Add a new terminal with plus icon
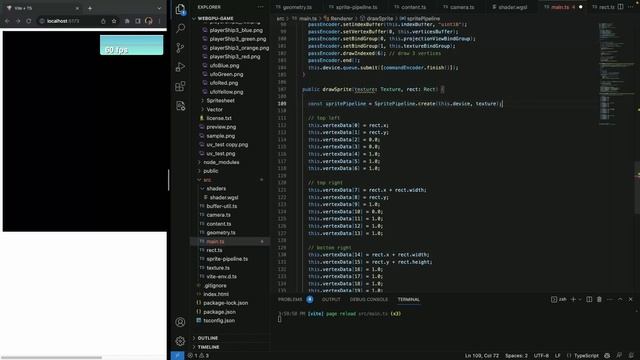The image size is (640, 360). pos(573,299)
